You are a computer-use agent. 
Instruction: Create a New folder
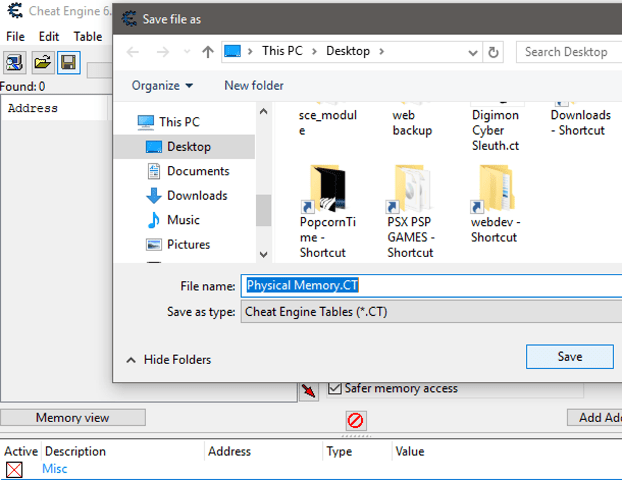254,86
